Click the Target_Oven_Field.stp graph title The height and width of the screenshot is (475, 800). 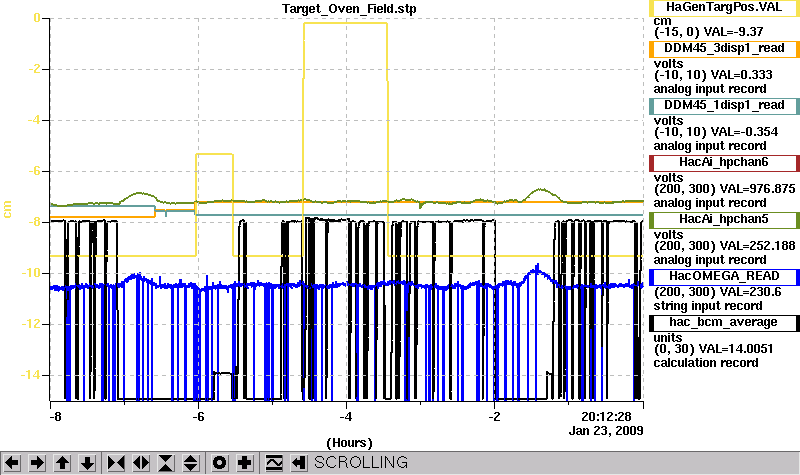[x=349, y=9]
